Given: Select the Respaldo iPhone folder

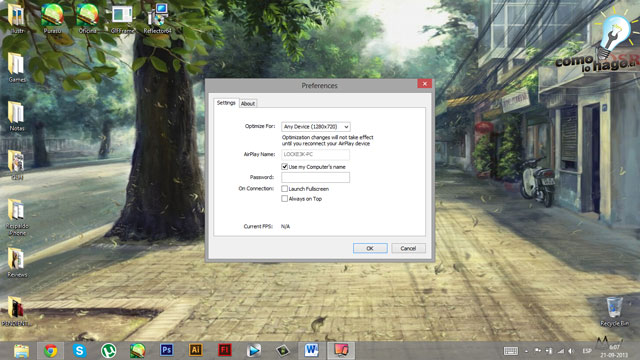Looking at the screenshot, I should click(x=17, y=217).
